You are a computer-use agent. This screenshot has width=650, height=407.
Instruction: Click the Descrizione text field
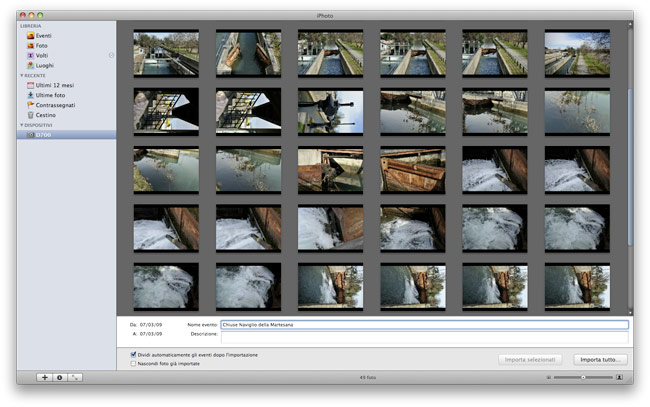[424, 337]
